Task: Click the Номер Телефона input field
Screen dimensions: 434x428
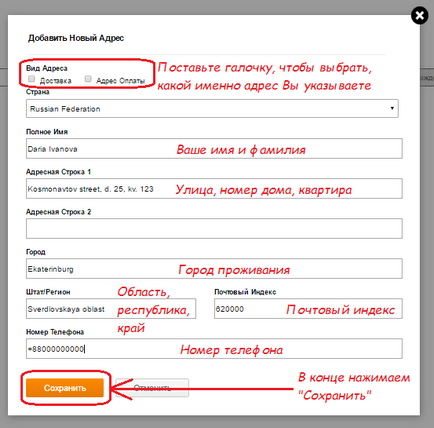Action: click(x=214, y=349)
